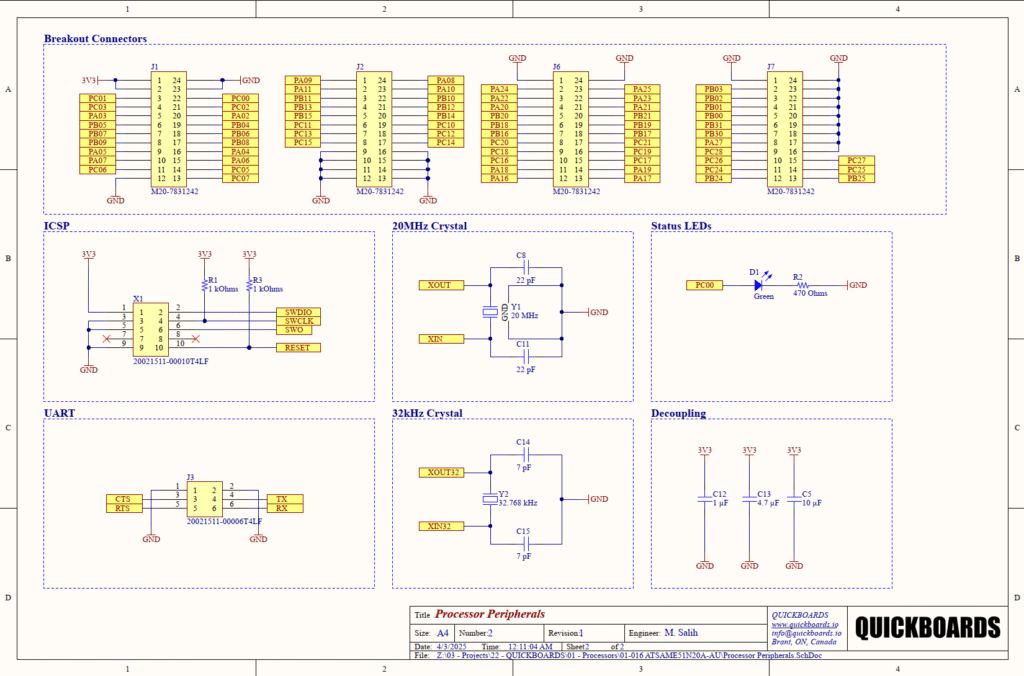Click the XOUT32 net port
This screenshot has height=676, width=1024.
coord(441,472)
